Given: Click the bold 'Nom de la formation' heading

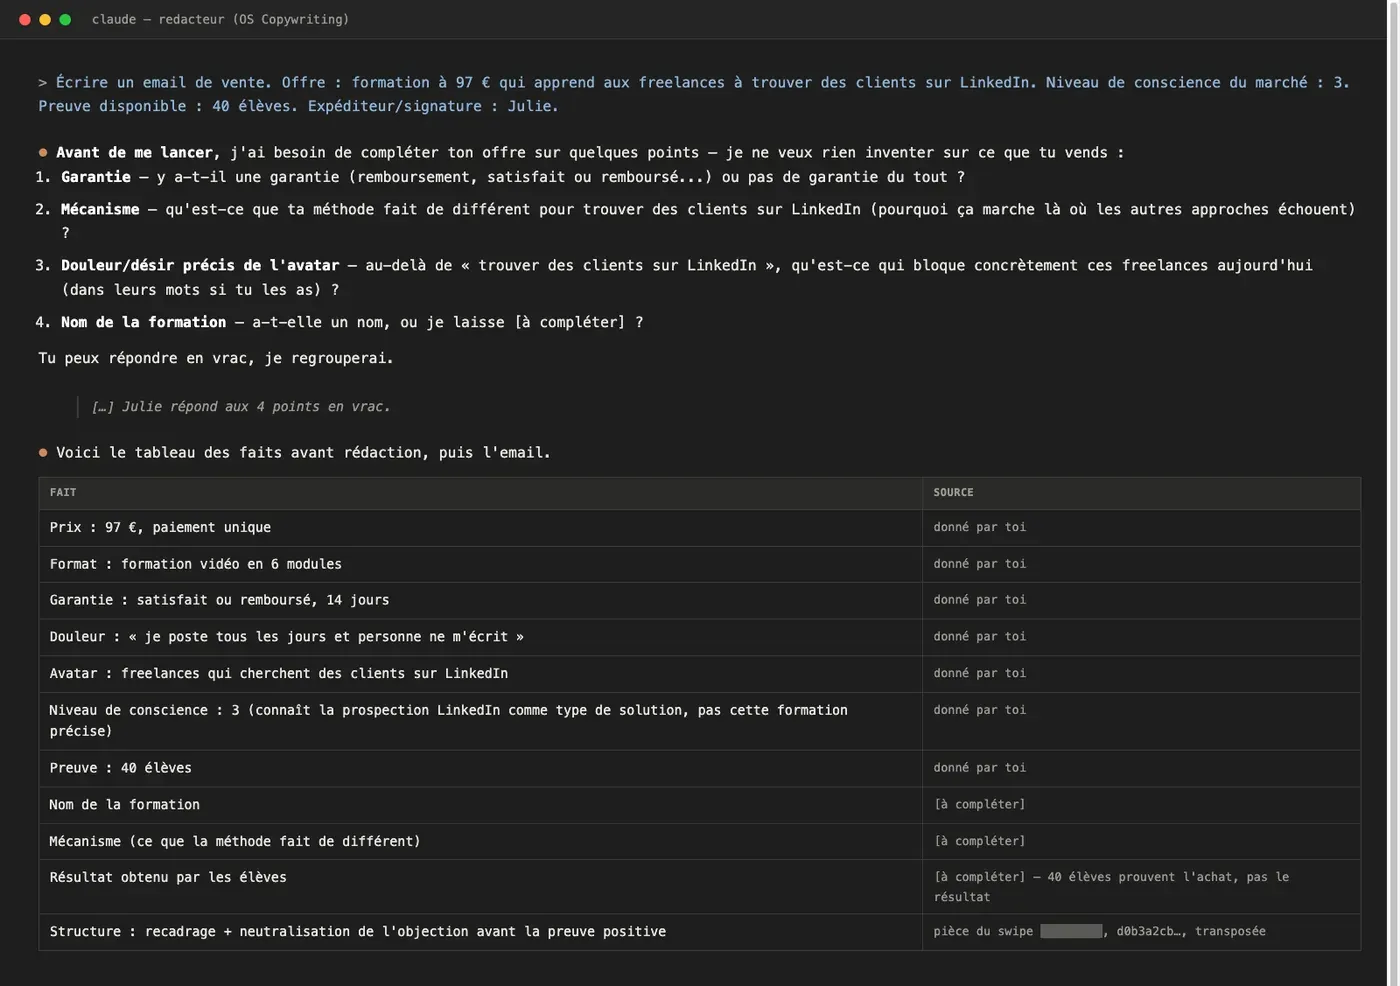Looking at the screenshot, I should (x=144, y=322).
